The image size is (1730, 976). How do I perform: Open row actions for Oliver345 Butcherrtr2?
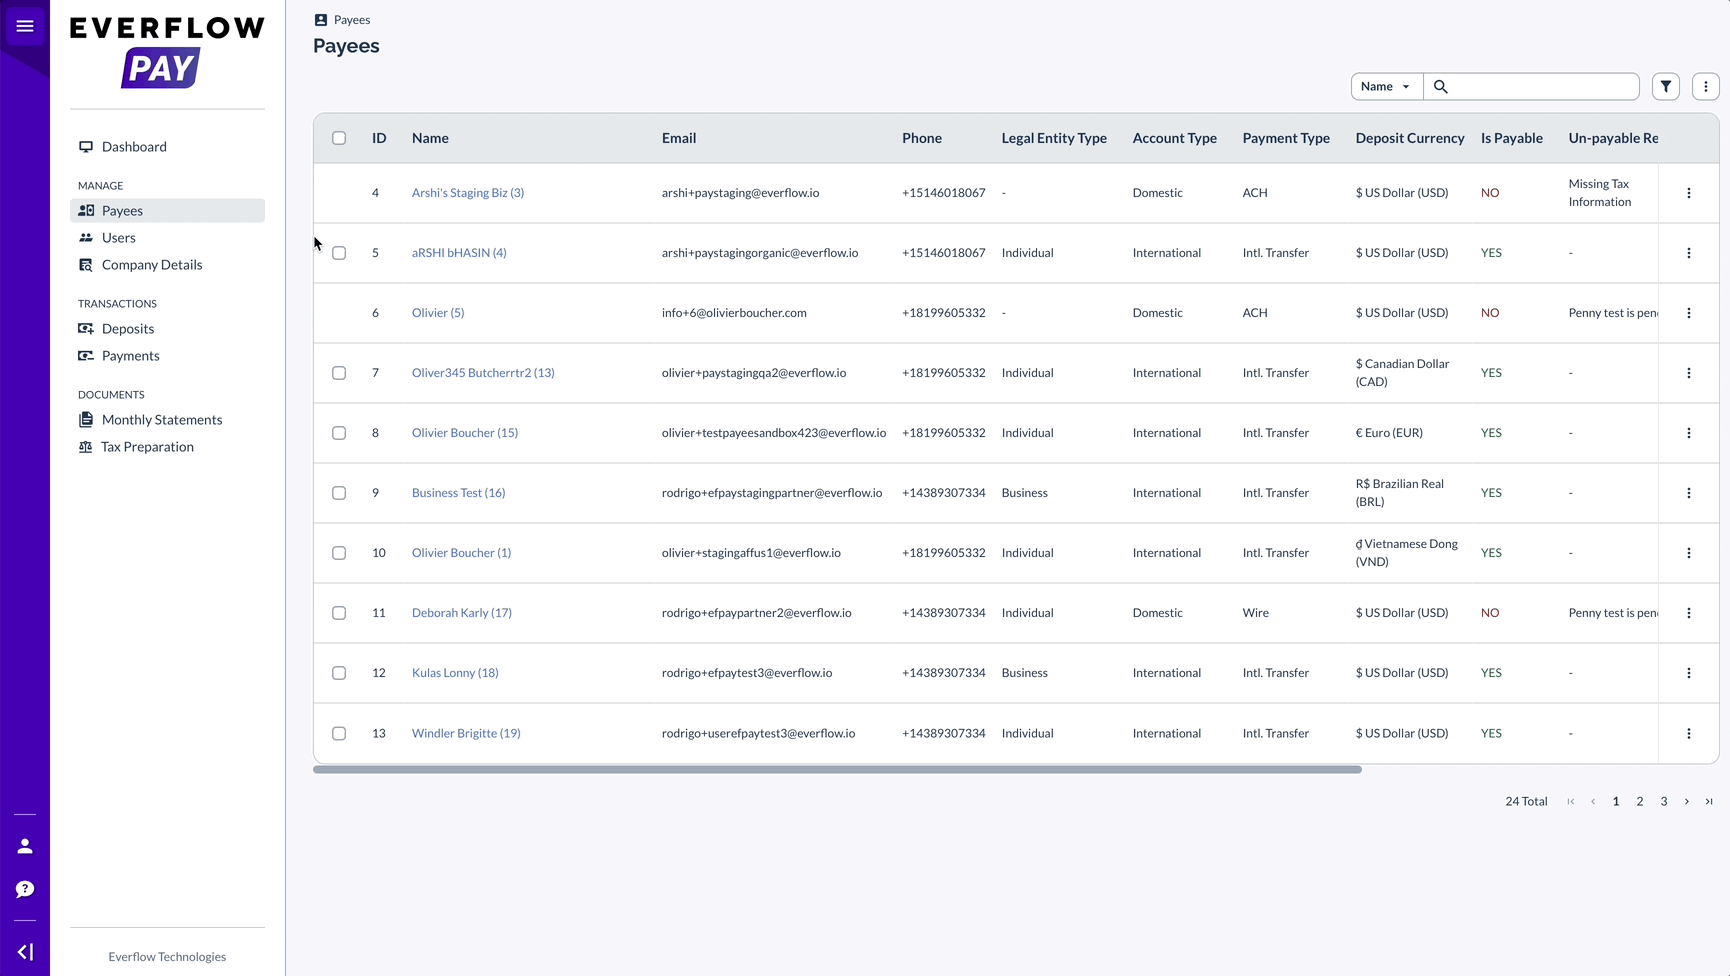click(x=1689, y=373)
